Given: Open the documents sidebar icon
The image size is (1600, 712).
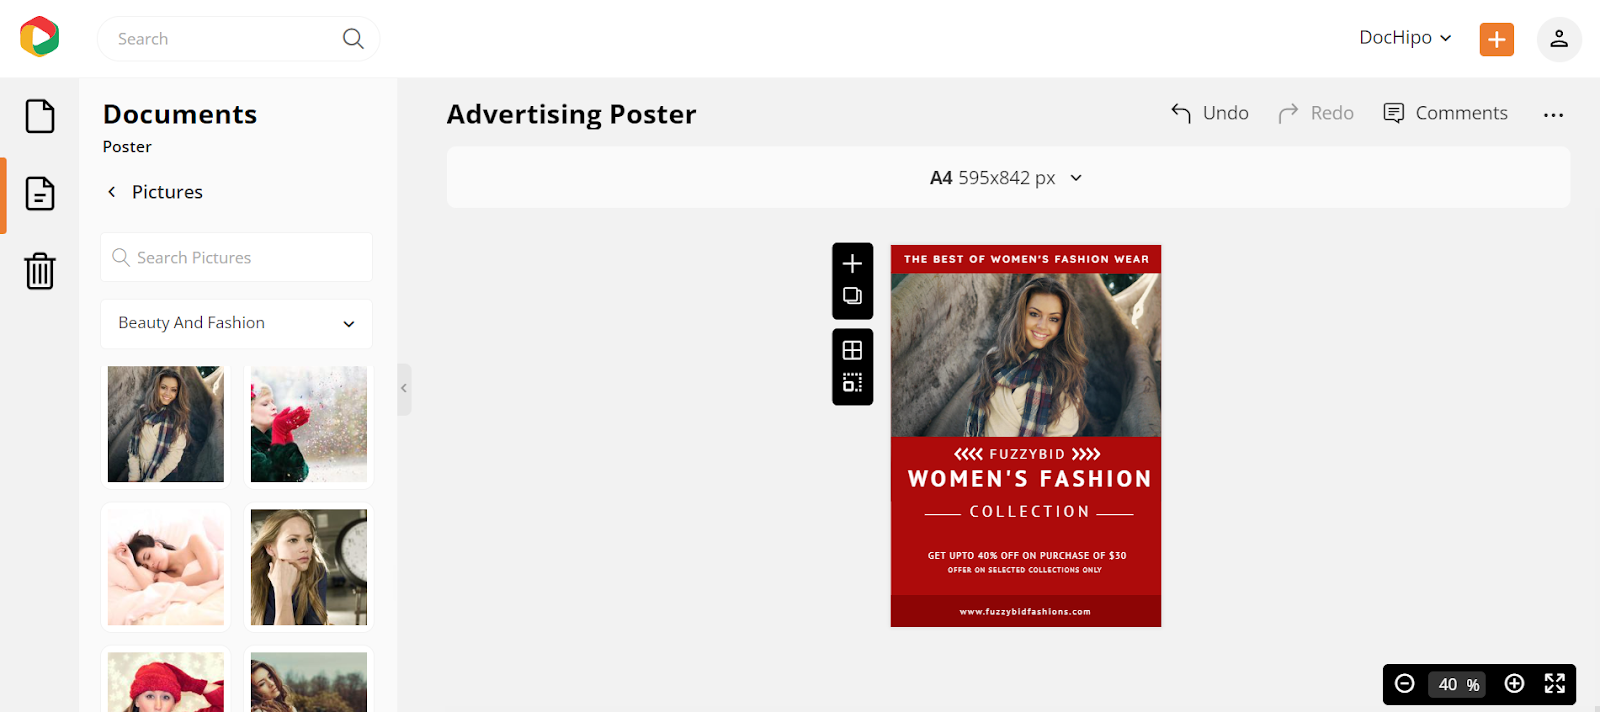Looking at the screenshot, I should click(40, 193).
